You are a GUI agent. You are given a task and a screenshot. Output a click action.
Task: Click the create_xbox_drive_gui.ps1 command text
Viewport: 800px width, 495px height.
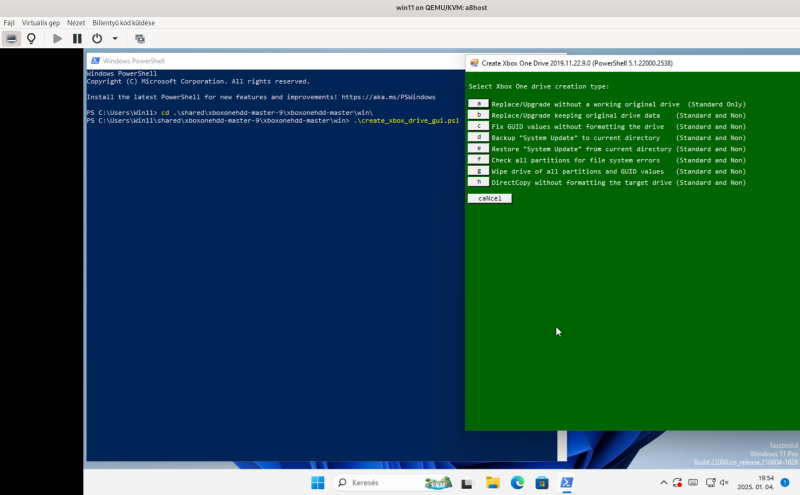(406, 120)
